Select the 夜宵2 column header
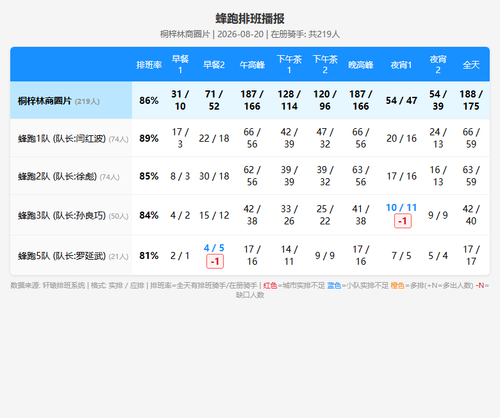Viewport: 500px width, 418px height. point(438,65)
